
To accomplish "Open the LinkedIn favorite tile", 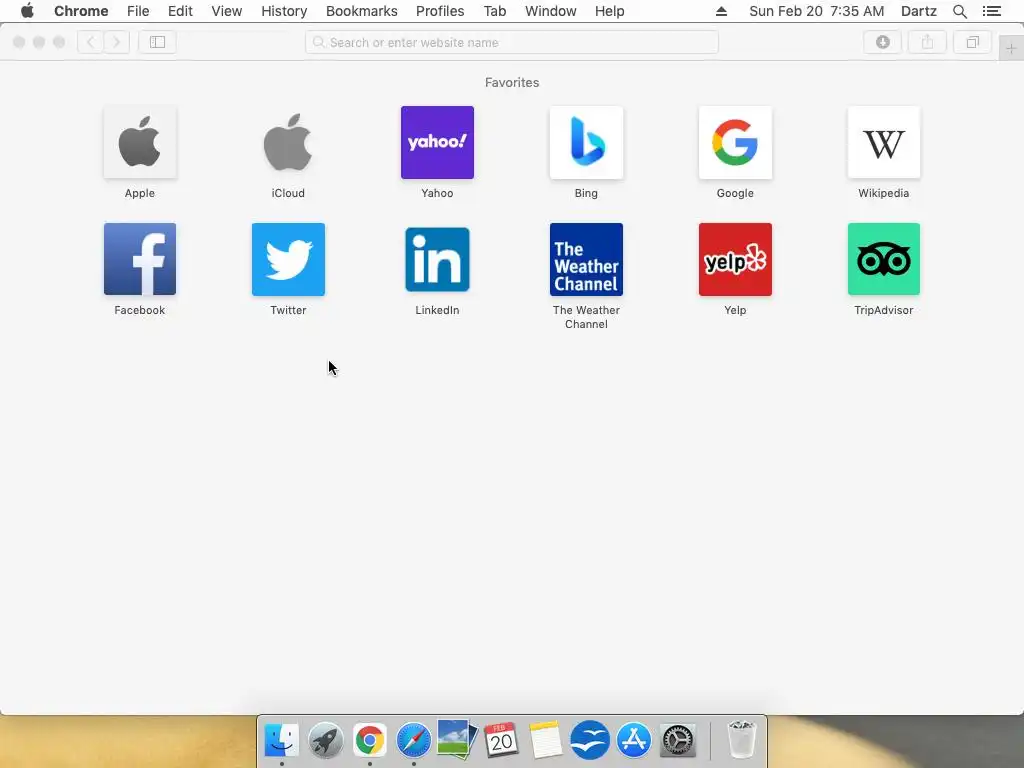I will point(437,259).
